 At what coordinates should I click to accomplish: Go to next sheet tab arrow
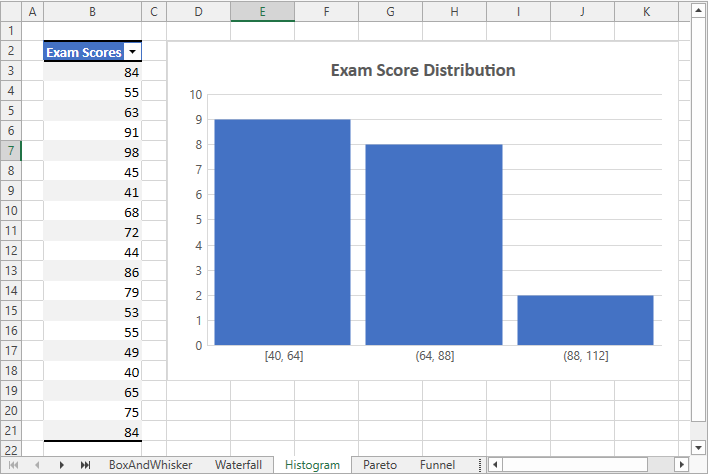[61, 465]
